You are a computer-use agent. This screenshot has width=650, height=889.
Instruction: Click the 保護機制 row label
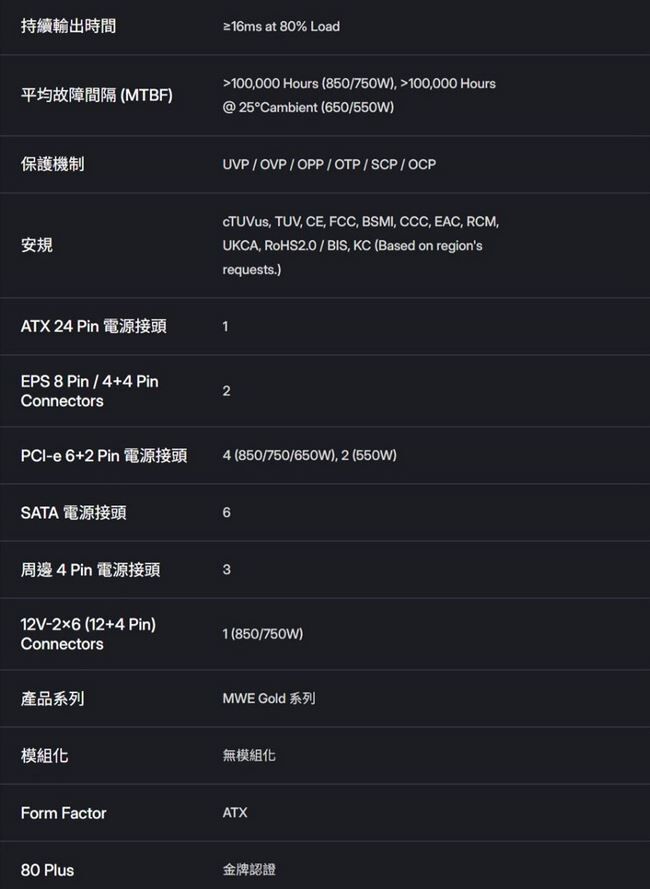click(53, 164)
